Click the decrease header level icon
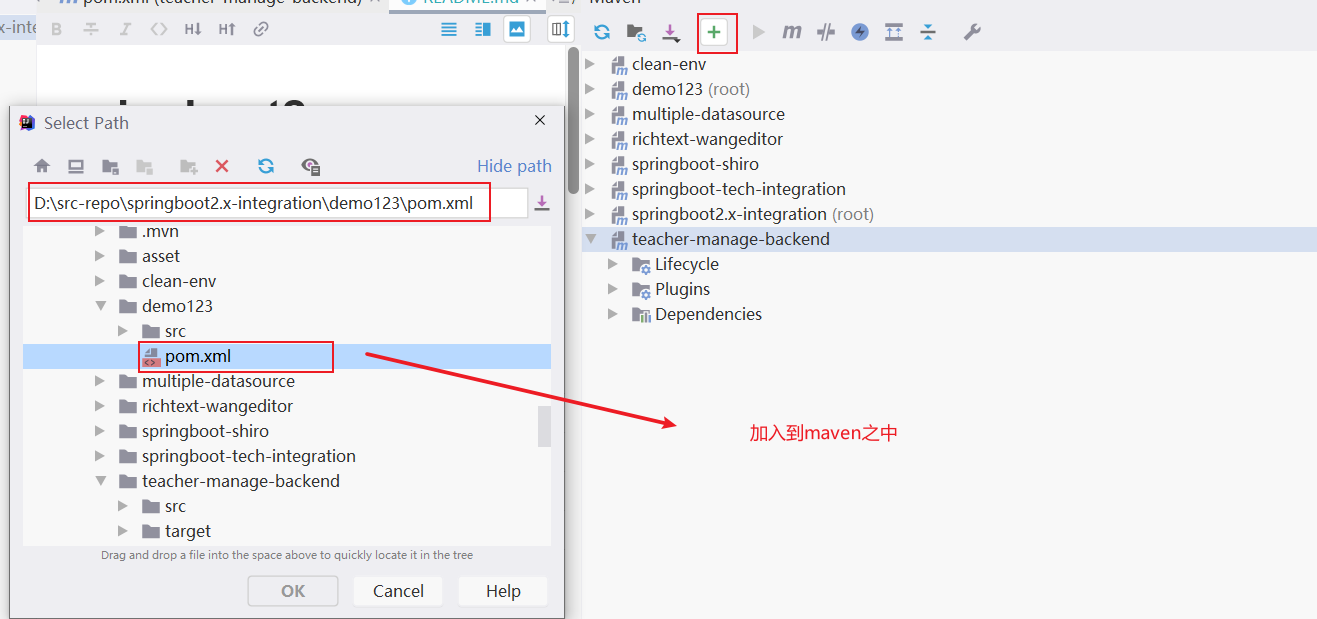The width and height of the screenshot is (1317, 619). click(193, 29)
